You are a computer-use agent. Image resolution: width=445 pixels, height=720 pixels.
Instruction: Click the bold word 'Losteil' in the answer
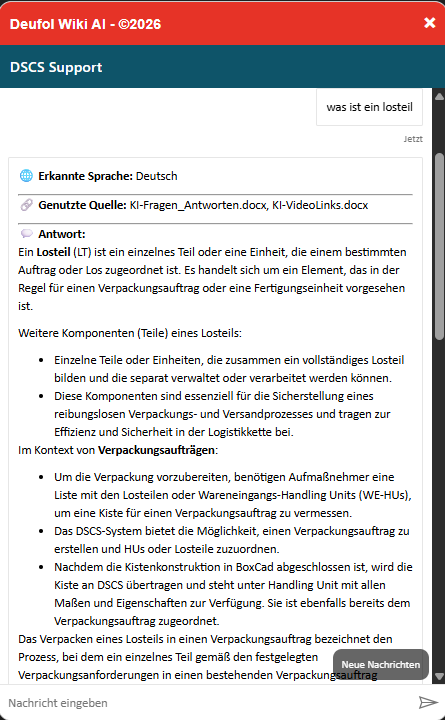pyautogui.click(x=53, y=252)
